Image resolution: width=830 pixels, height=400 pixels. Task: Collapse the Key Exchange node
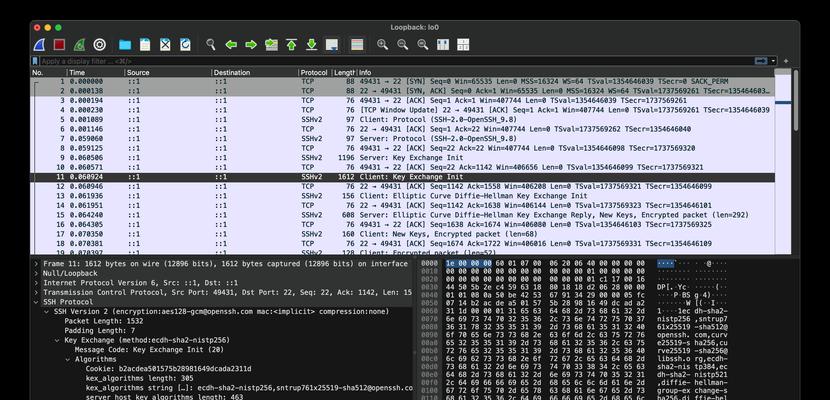[57, 340]
